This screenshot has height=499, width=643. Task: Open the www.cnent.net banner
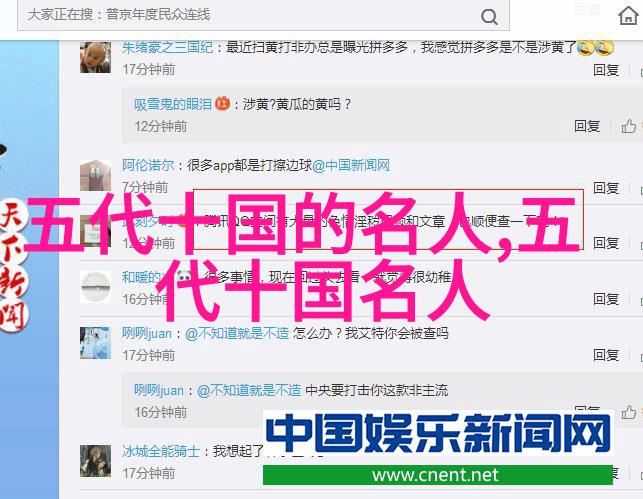[x=438, y=475]
